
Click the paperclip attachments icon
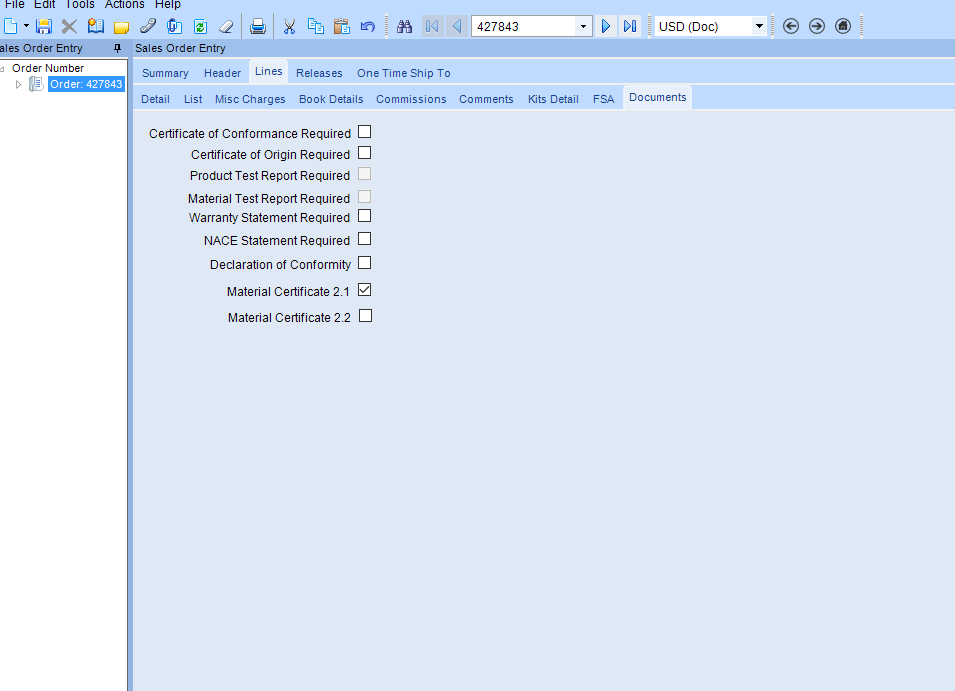pos(174,26)
